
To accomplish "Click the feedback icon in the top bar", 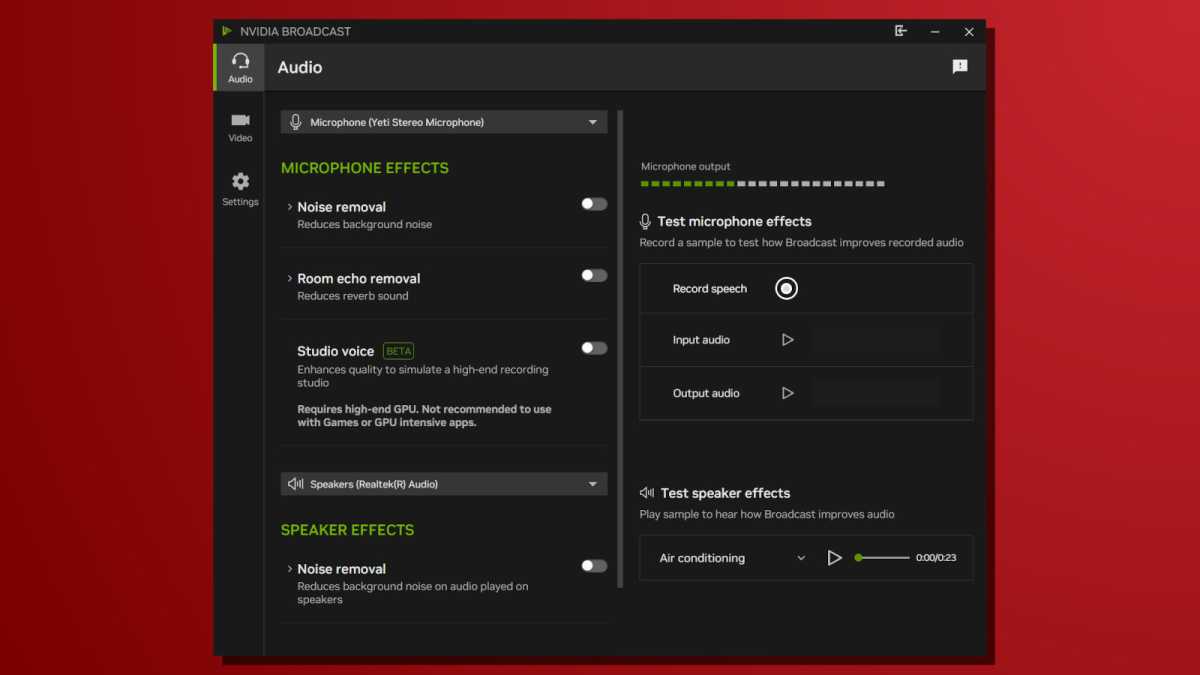I will [x=960, y=66].
